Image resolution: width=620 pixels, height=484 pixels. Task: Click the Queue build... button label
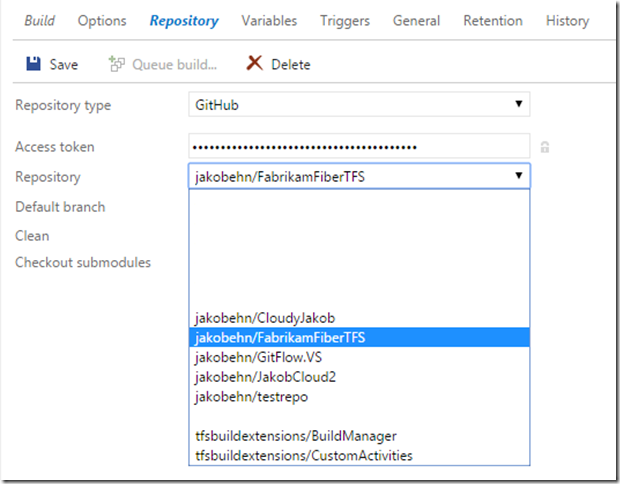click(174, 64)
